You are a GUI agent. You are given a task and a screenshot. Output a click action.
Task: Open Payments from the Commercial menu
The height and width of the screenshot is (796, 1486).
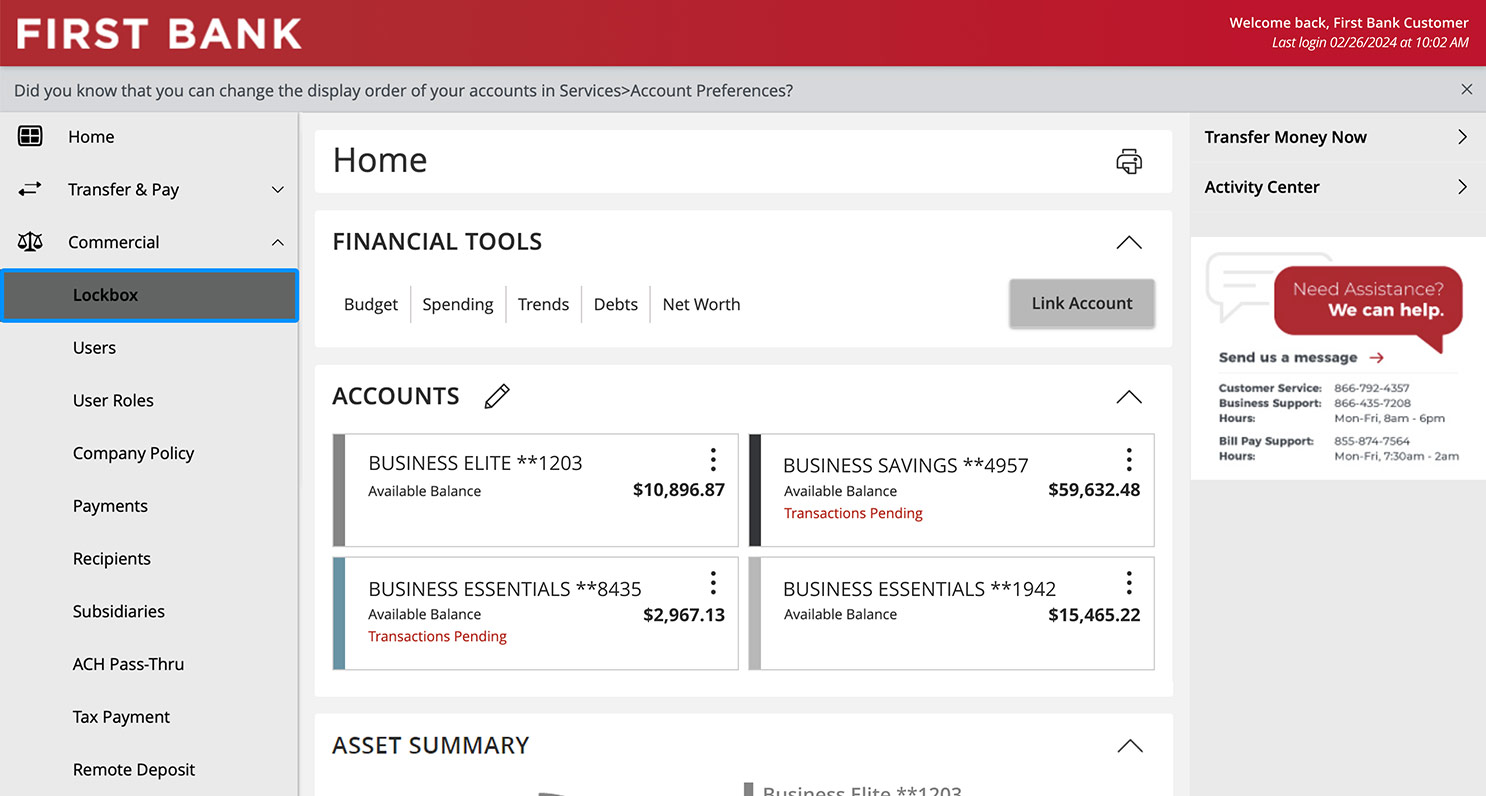(x=110, y=505)
